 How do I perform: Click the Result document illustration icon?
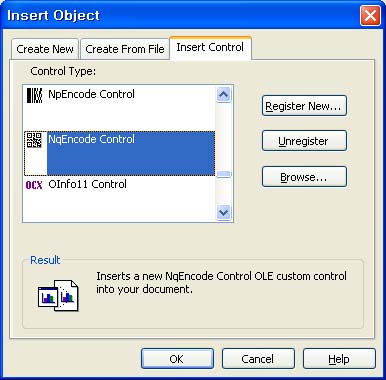pyautogui.click(x=58, y=295)
